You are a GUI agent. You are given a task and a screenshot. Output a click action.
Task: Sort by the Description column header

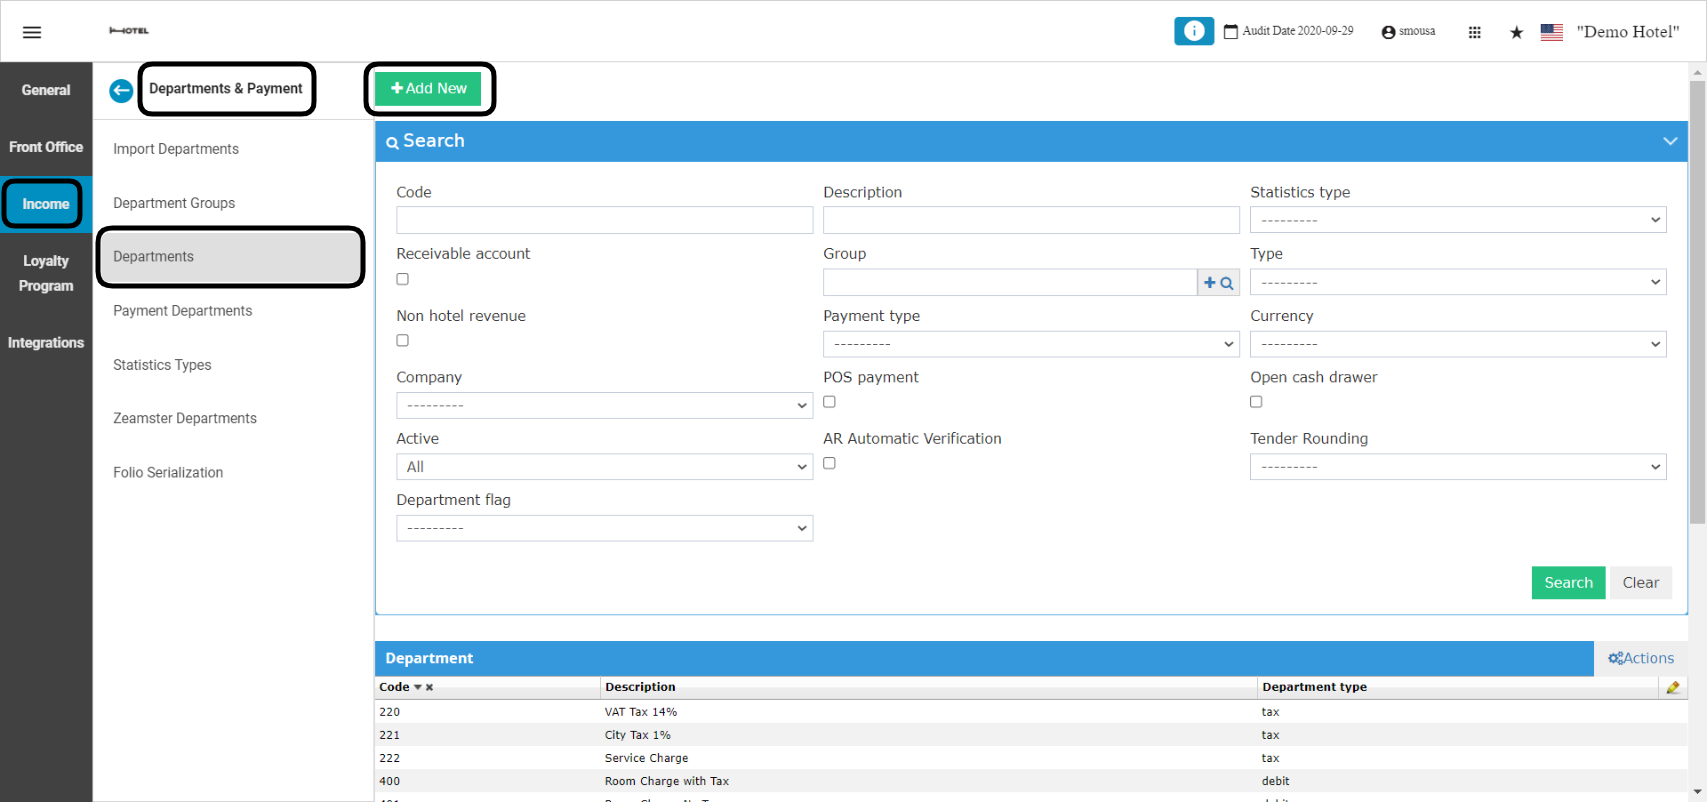[640, 687]
